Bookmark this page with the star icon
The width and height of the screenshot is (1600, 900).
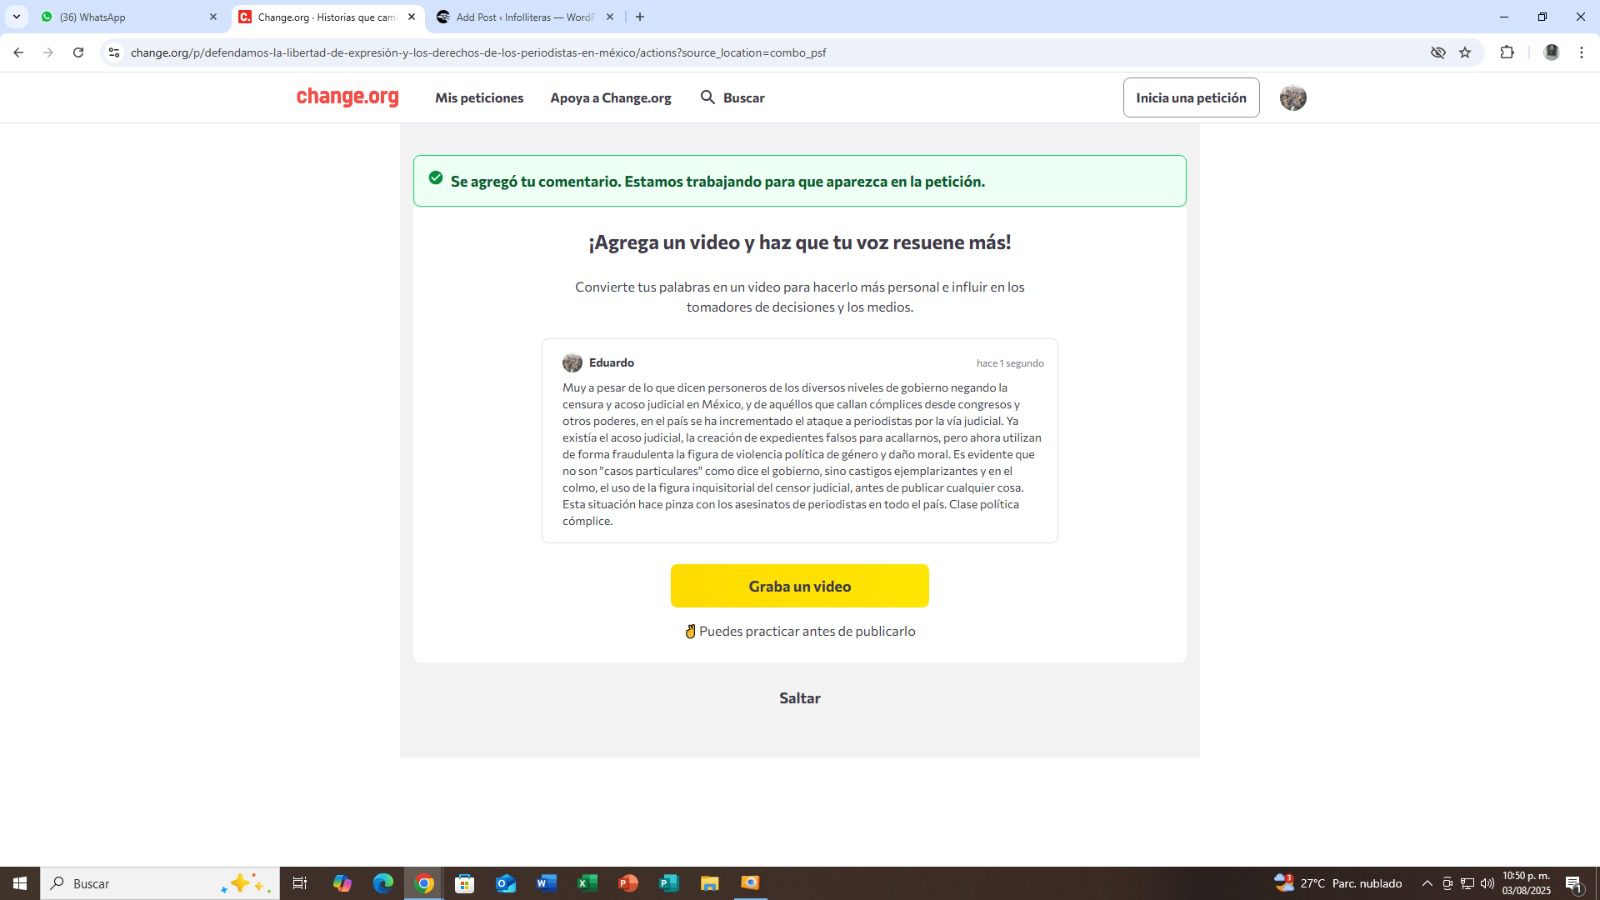1465,53
